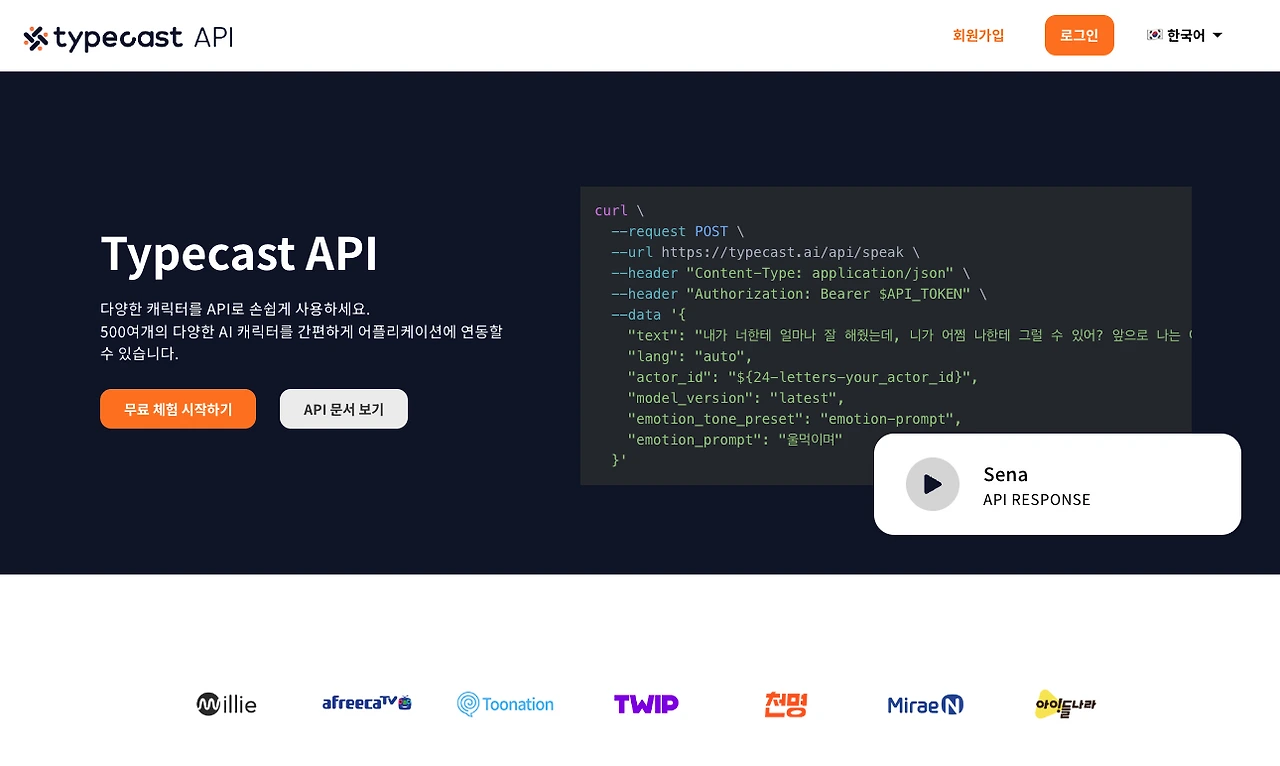Image resolution: width=1280 pixels, height=766 pixels.
Task: Click the 아이들나라 partner logo
Action: pyautogui.click(x=1066, y=704)
